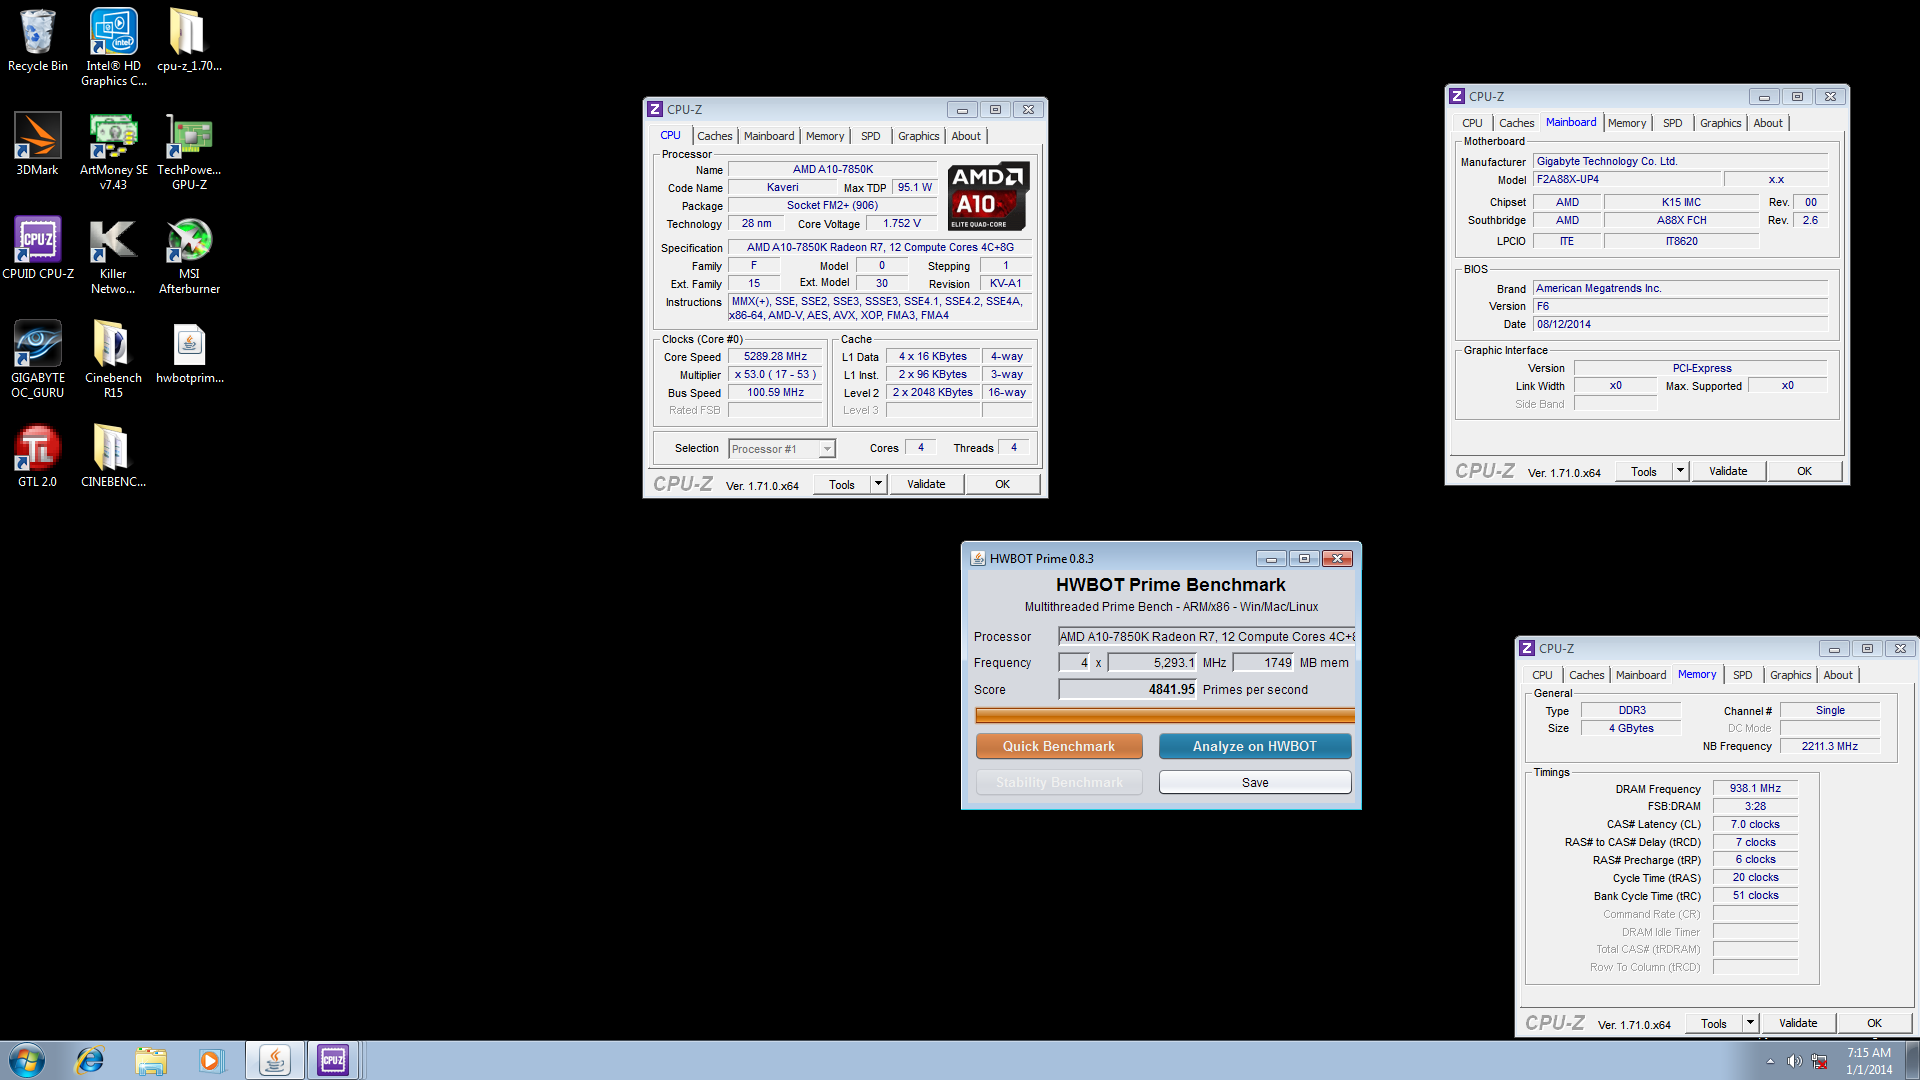The image size is (1920, 1080).
Task: Open the Cinebench R15 folder
Action: [113, 360]
